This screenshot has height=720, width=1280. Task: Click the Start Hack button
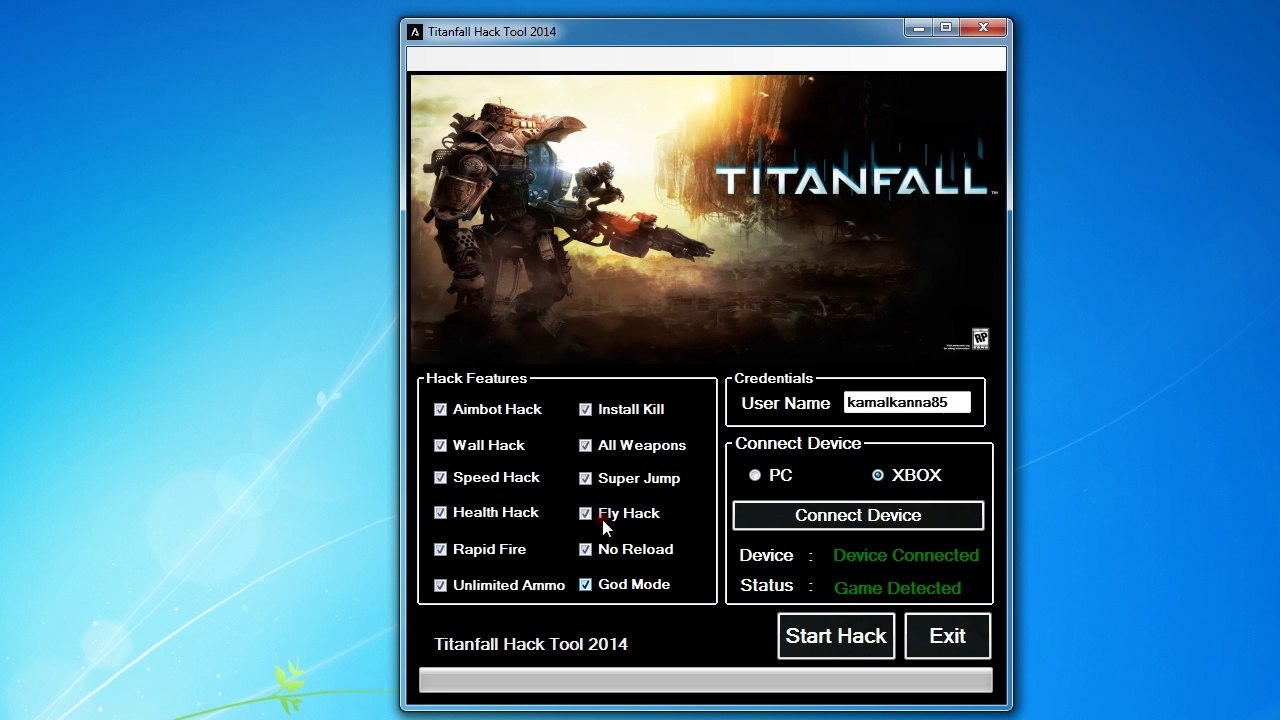point(836,636)
